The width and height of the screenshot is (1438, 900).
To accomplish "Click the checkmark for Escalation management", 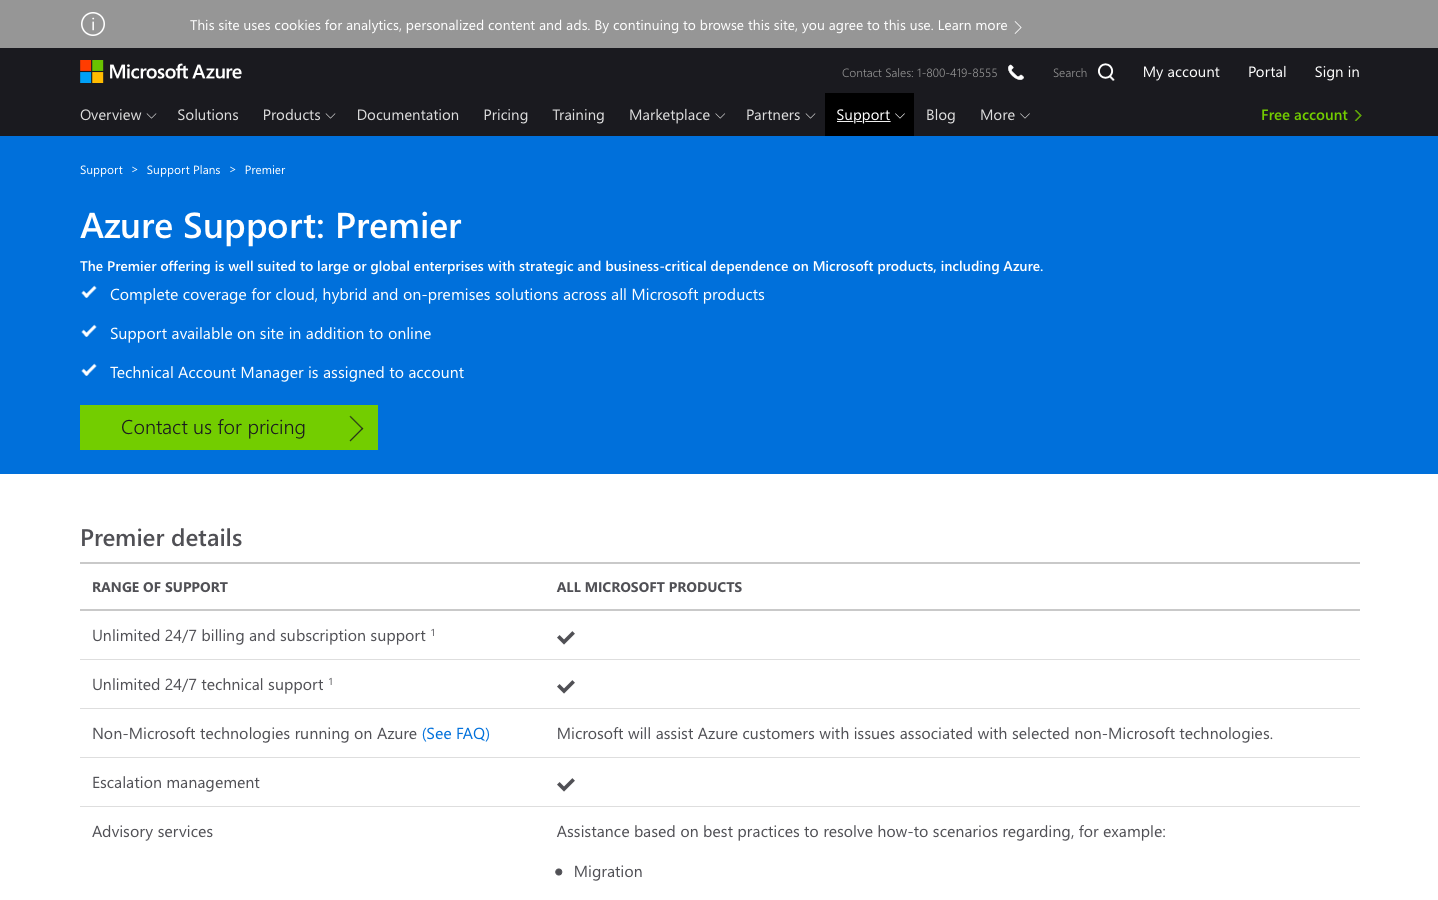I will coord(566,784).
